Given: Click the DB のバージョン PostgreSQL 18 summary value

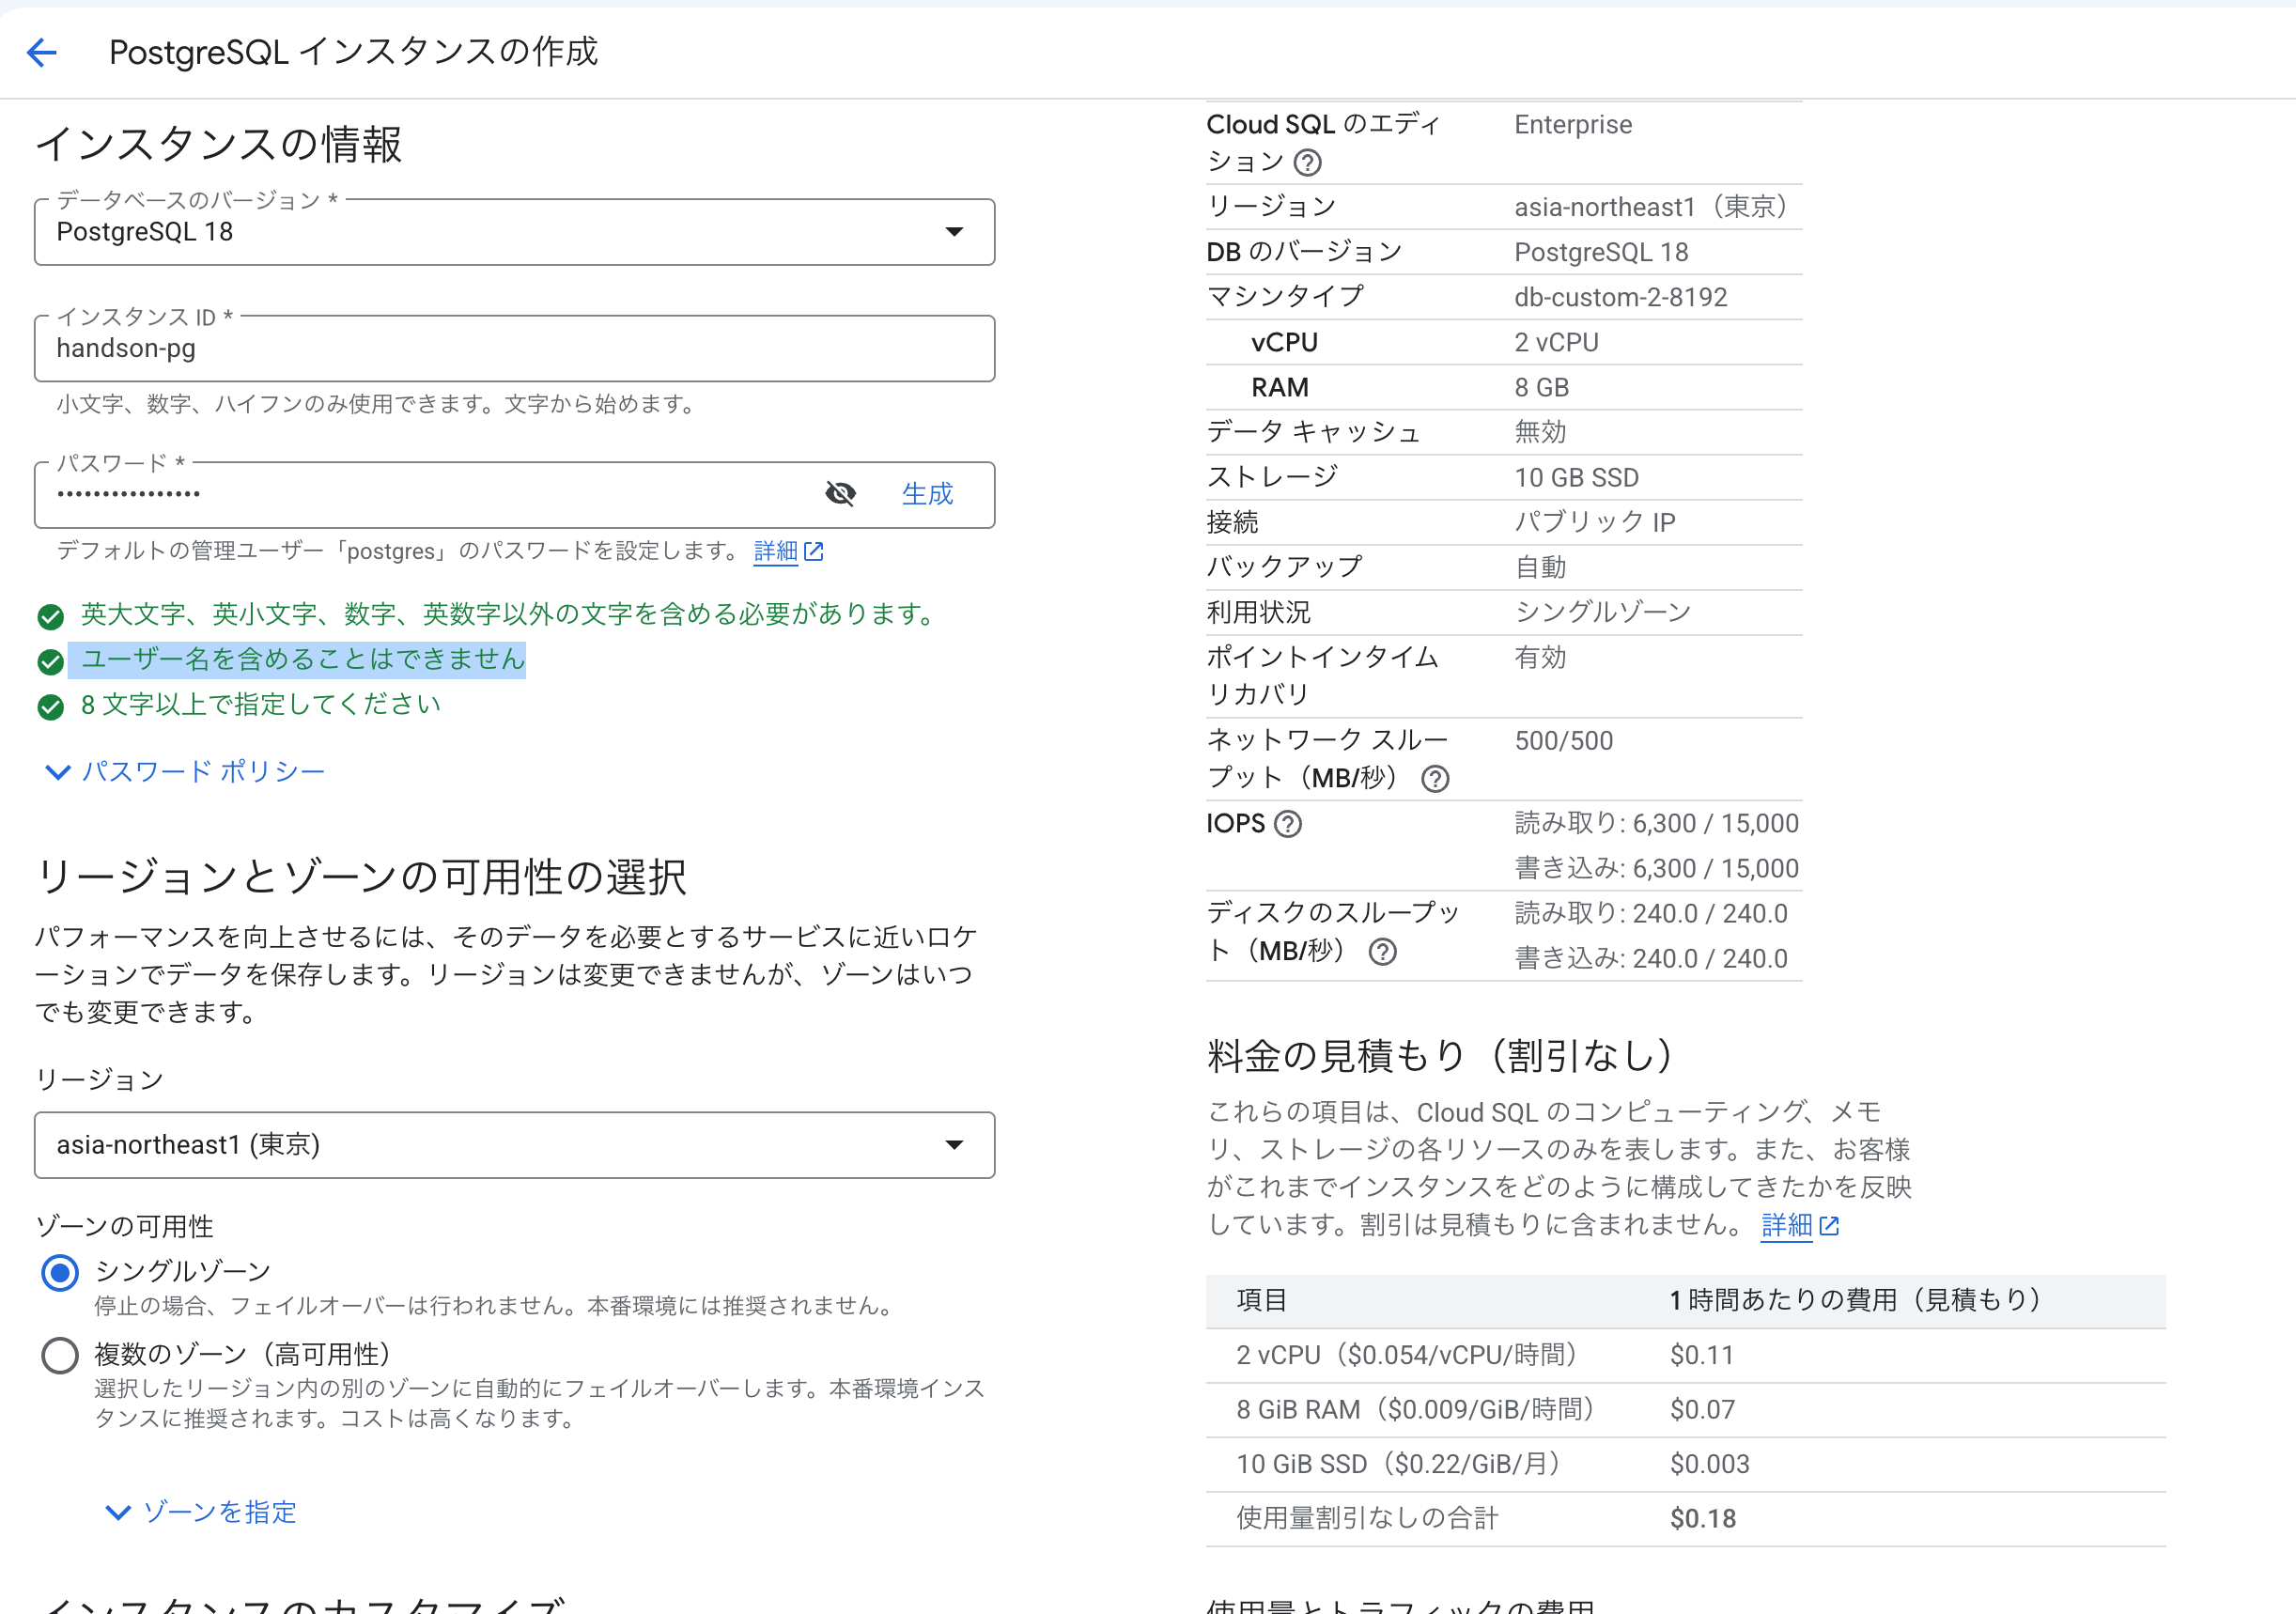Looking at the screenshot, I should coord(1601,252).
